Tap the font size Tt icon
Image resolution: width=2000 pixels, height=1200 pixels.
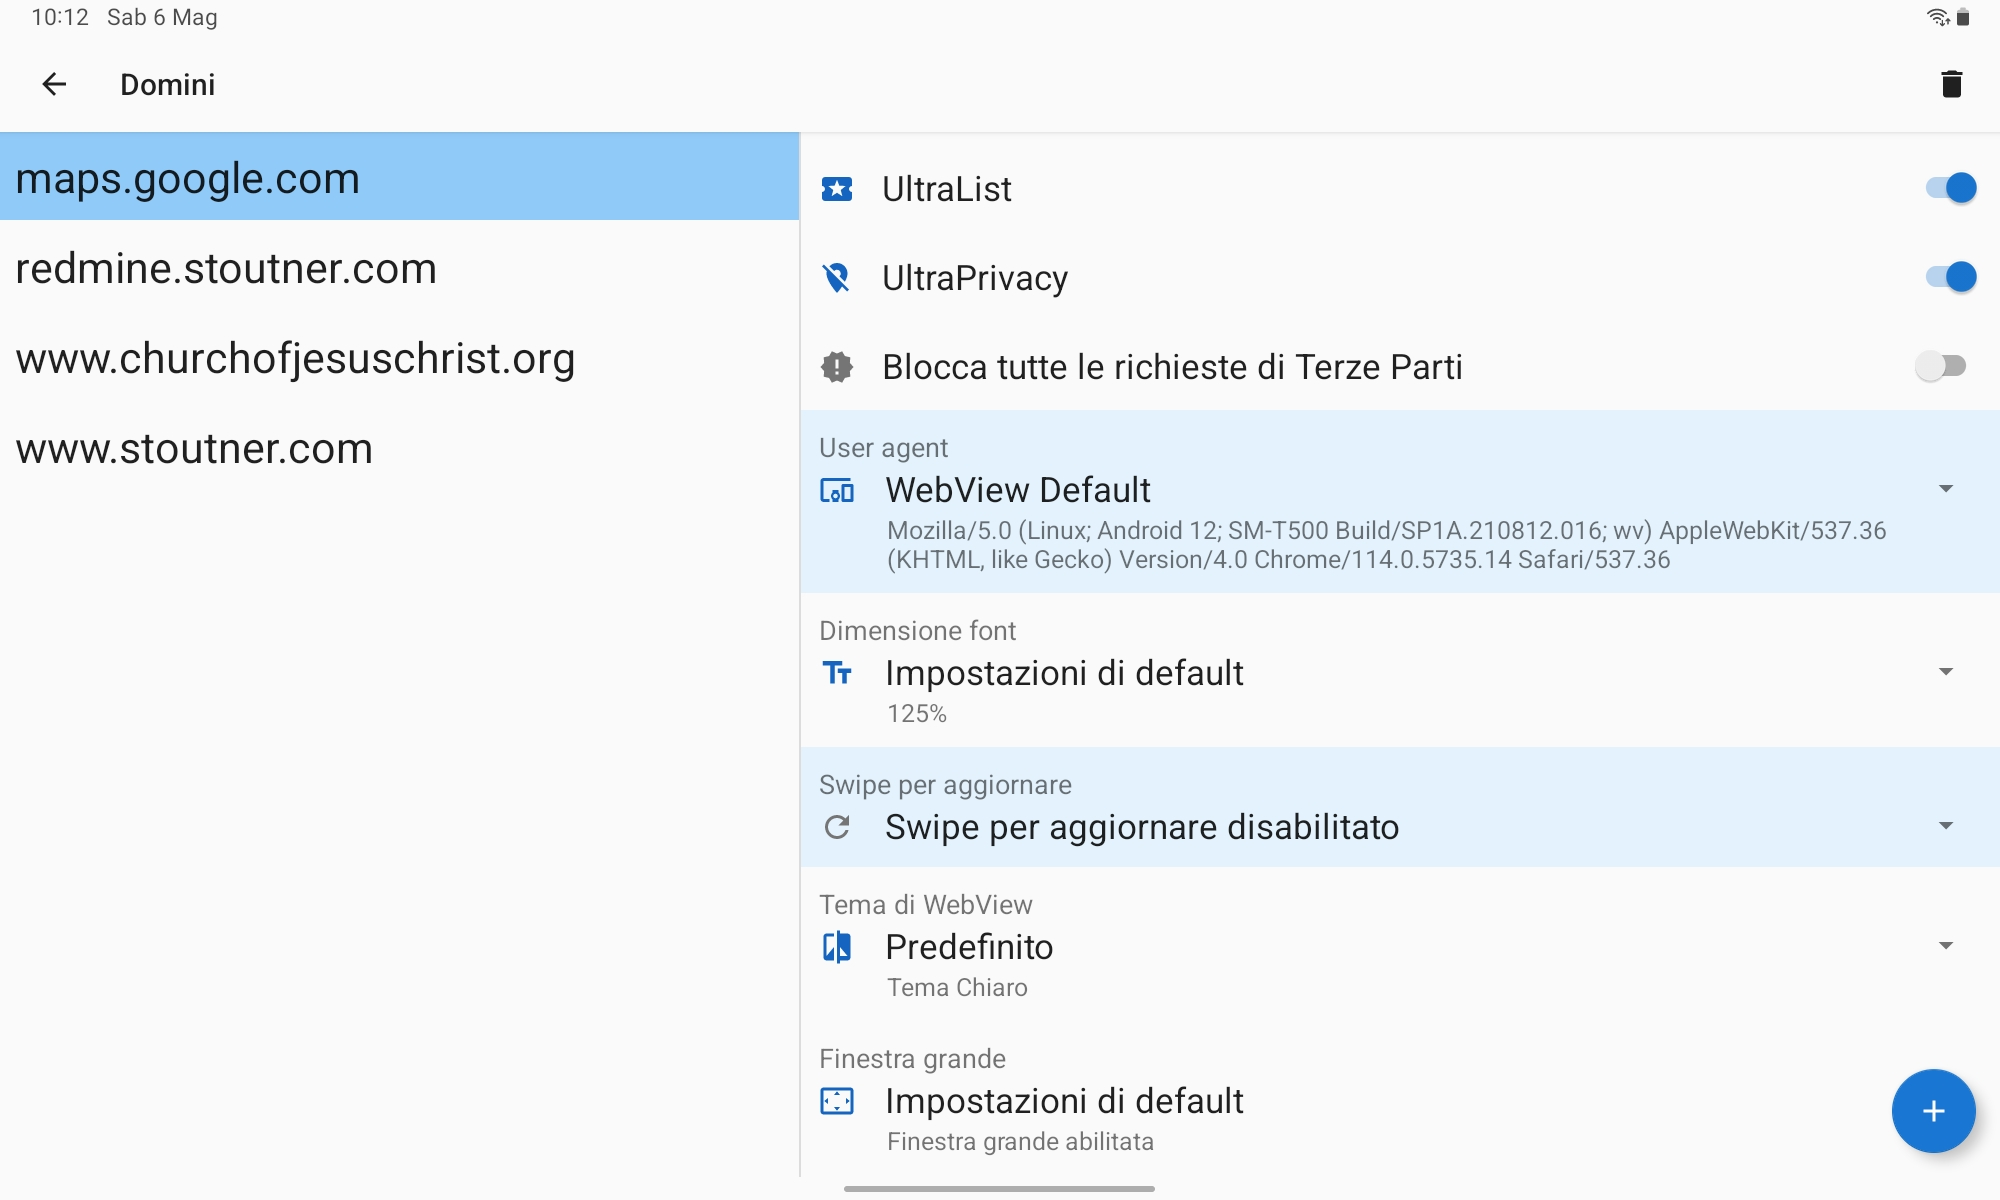coord(837,673)
